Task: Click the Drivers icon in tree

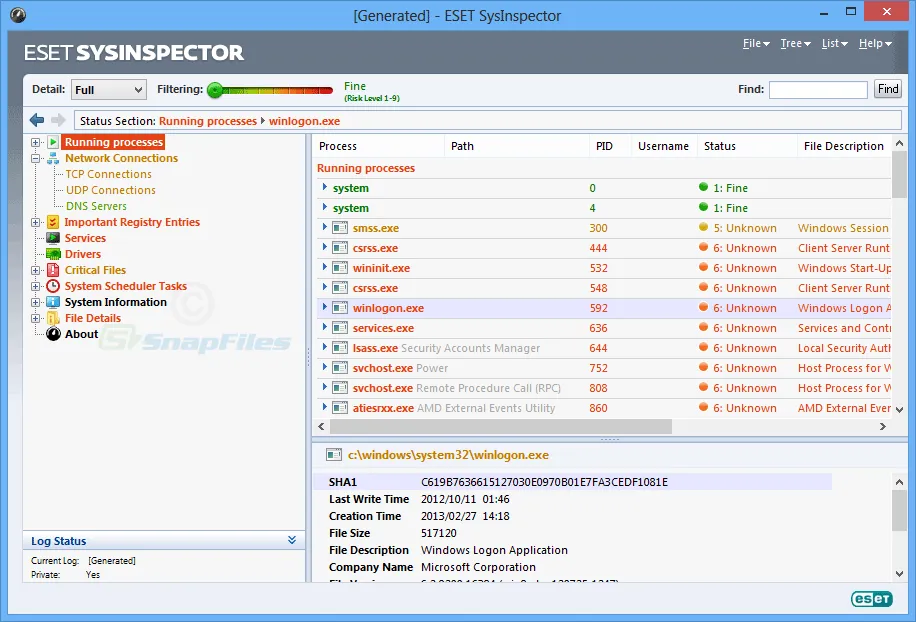Action: [53, 254]
